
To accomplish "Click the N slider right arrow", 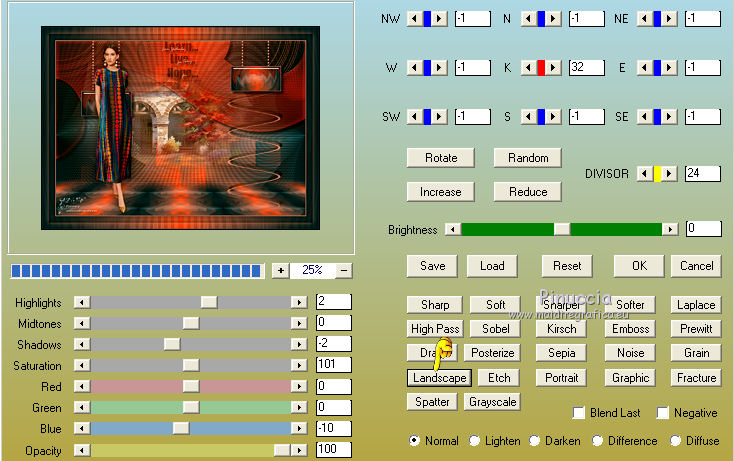I will [553, 19].
